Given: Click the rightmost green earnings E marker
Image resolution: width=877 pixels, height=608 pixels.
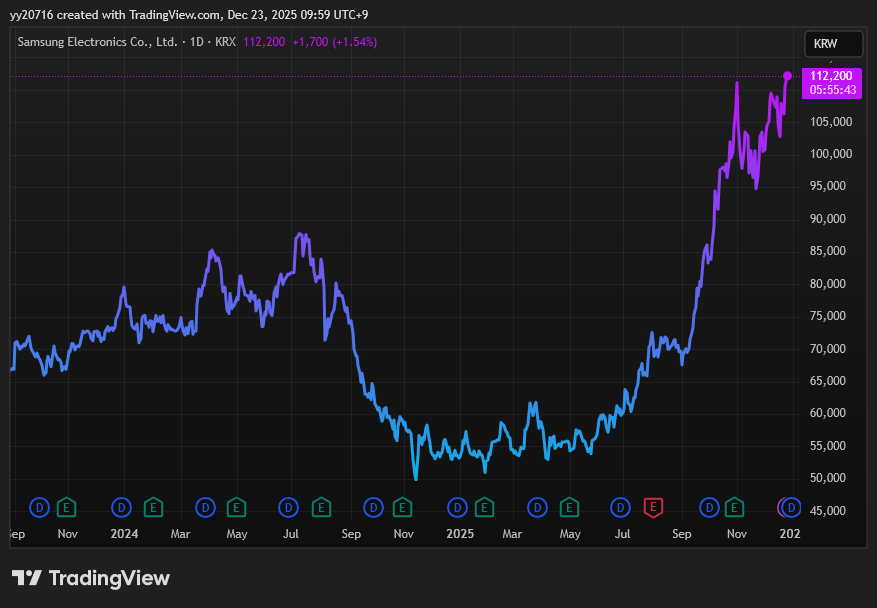Looking at the screenshot, I should [736, 507].
